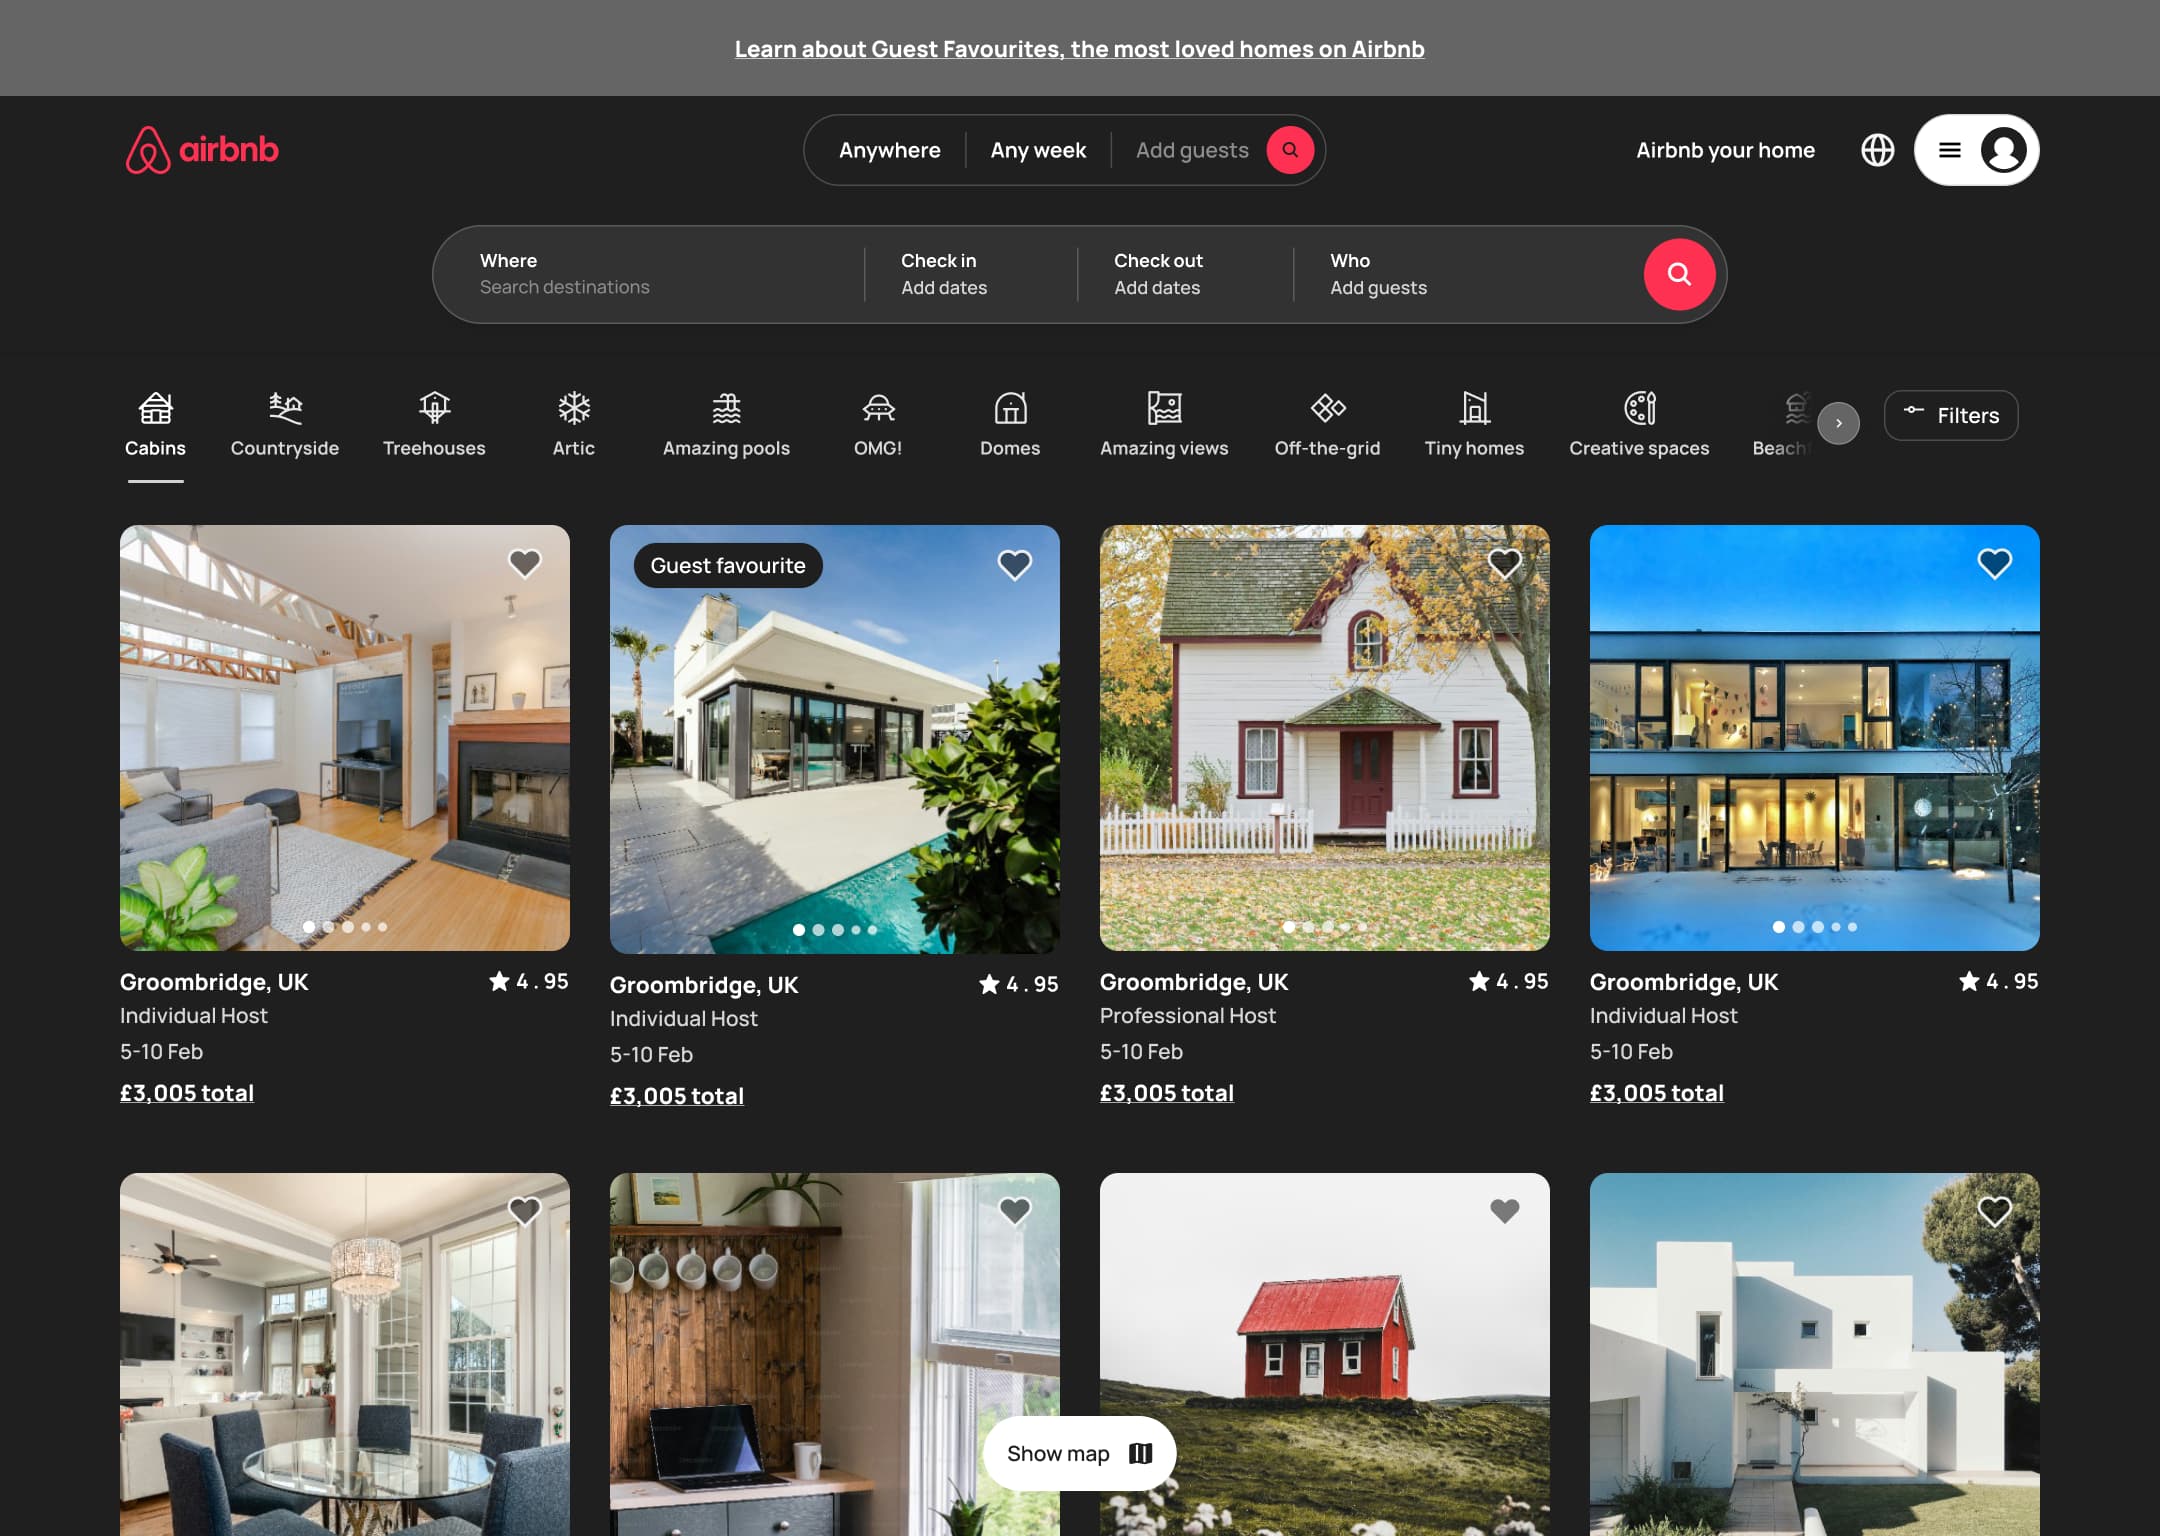The height and width of the screenshot is (1536, 2160).
Task: Click the small red search icon in compact bar
Action: coord(1290,150)
